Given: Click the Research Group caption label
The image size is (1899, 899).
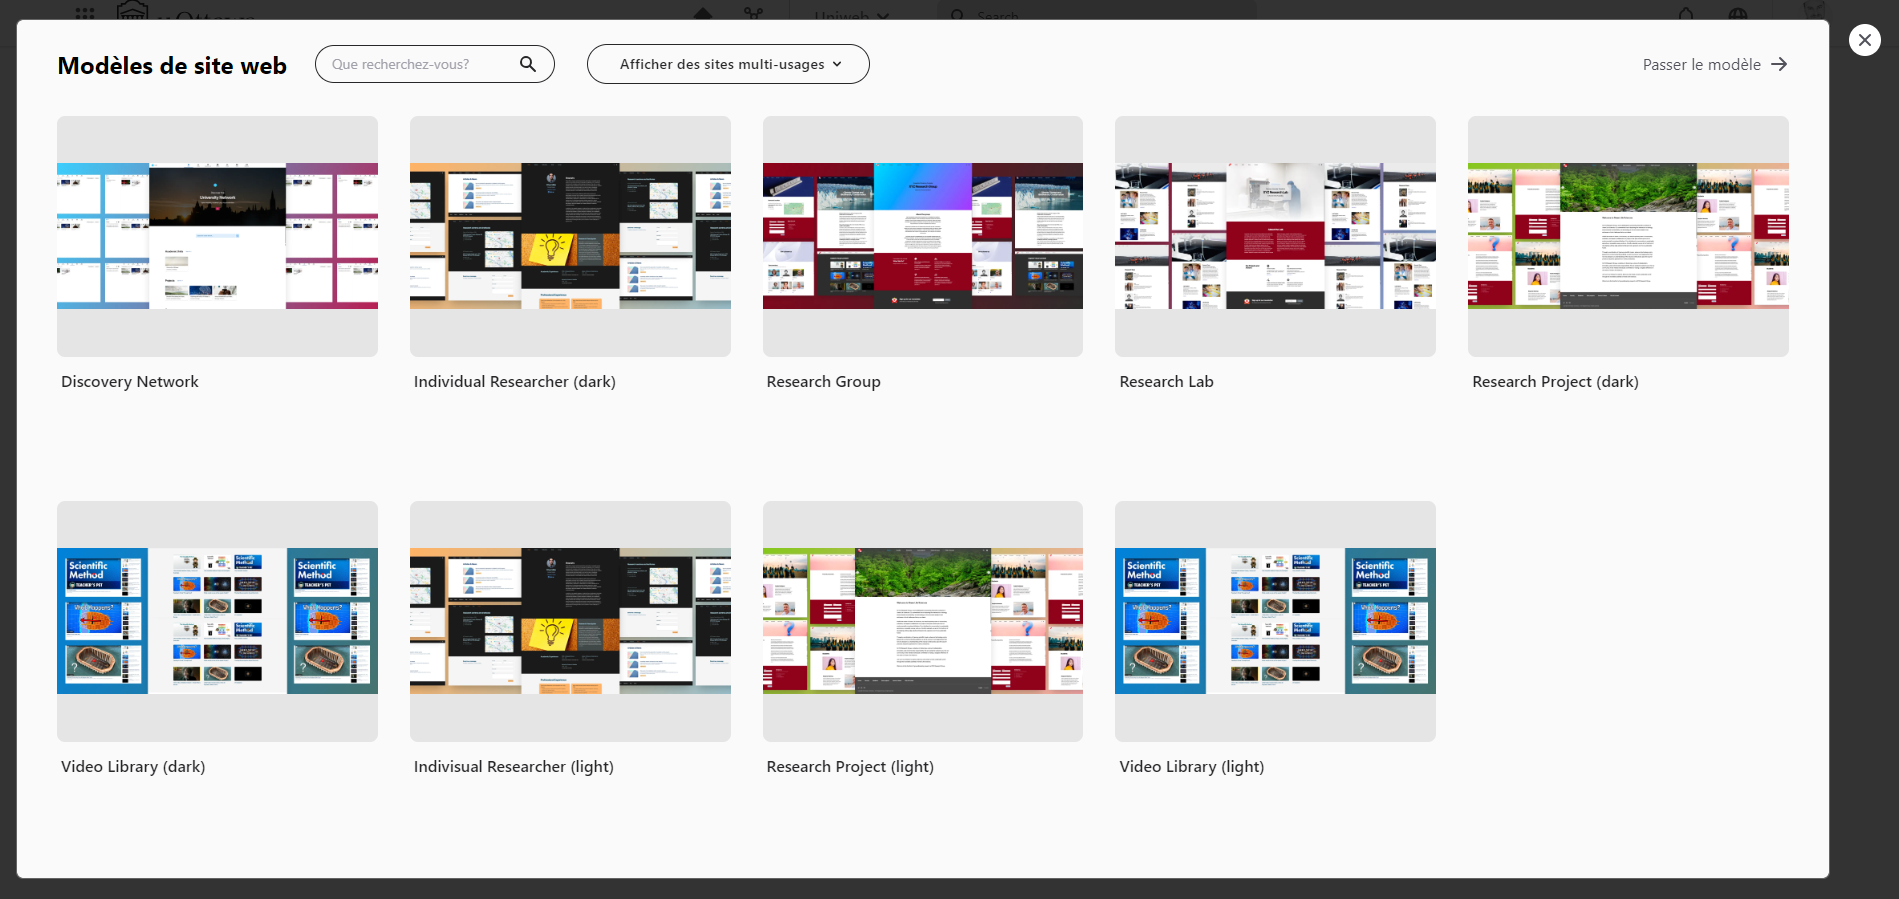Looking at the screenshot, I should click(823, 382).
